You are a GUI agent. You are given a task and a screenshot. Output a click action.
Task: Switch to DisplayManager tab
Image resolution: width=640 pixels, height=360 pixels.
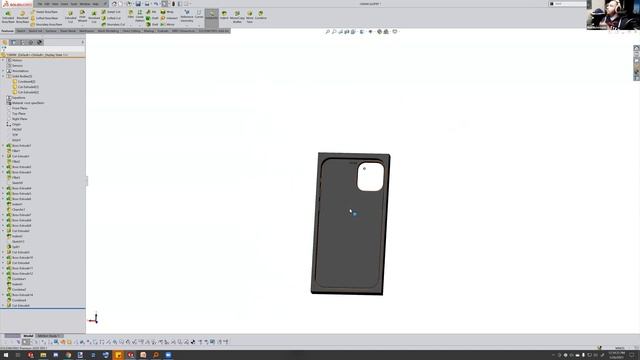point(39,42)
